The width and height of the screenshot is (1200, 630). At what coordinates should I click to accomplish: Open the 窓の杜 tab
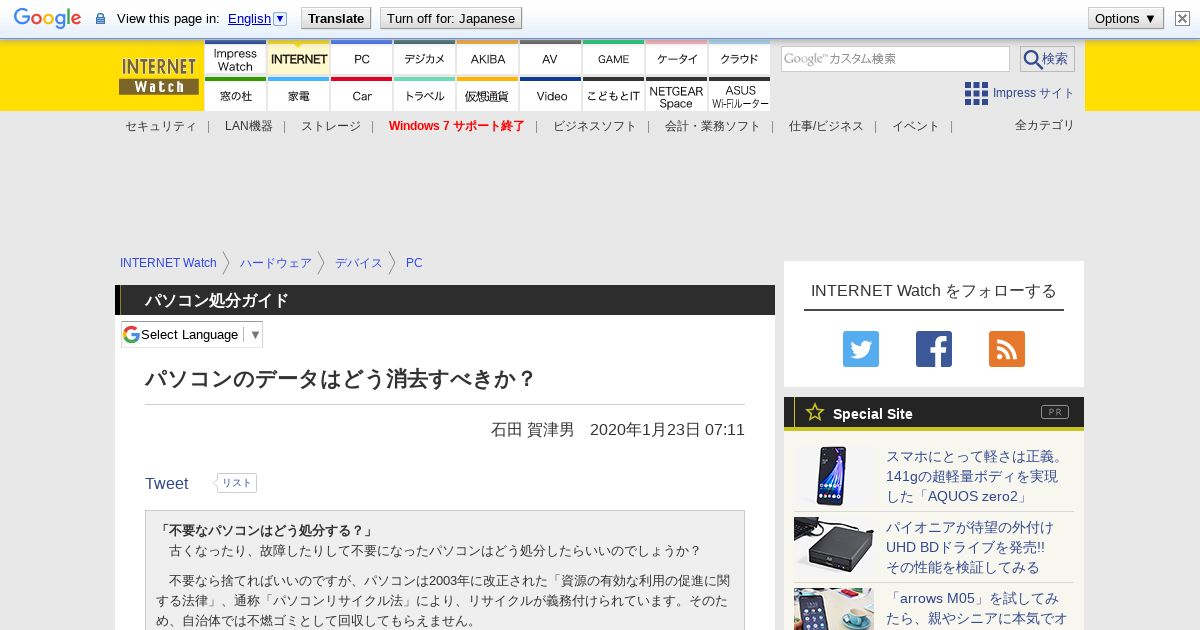(235, 95)
